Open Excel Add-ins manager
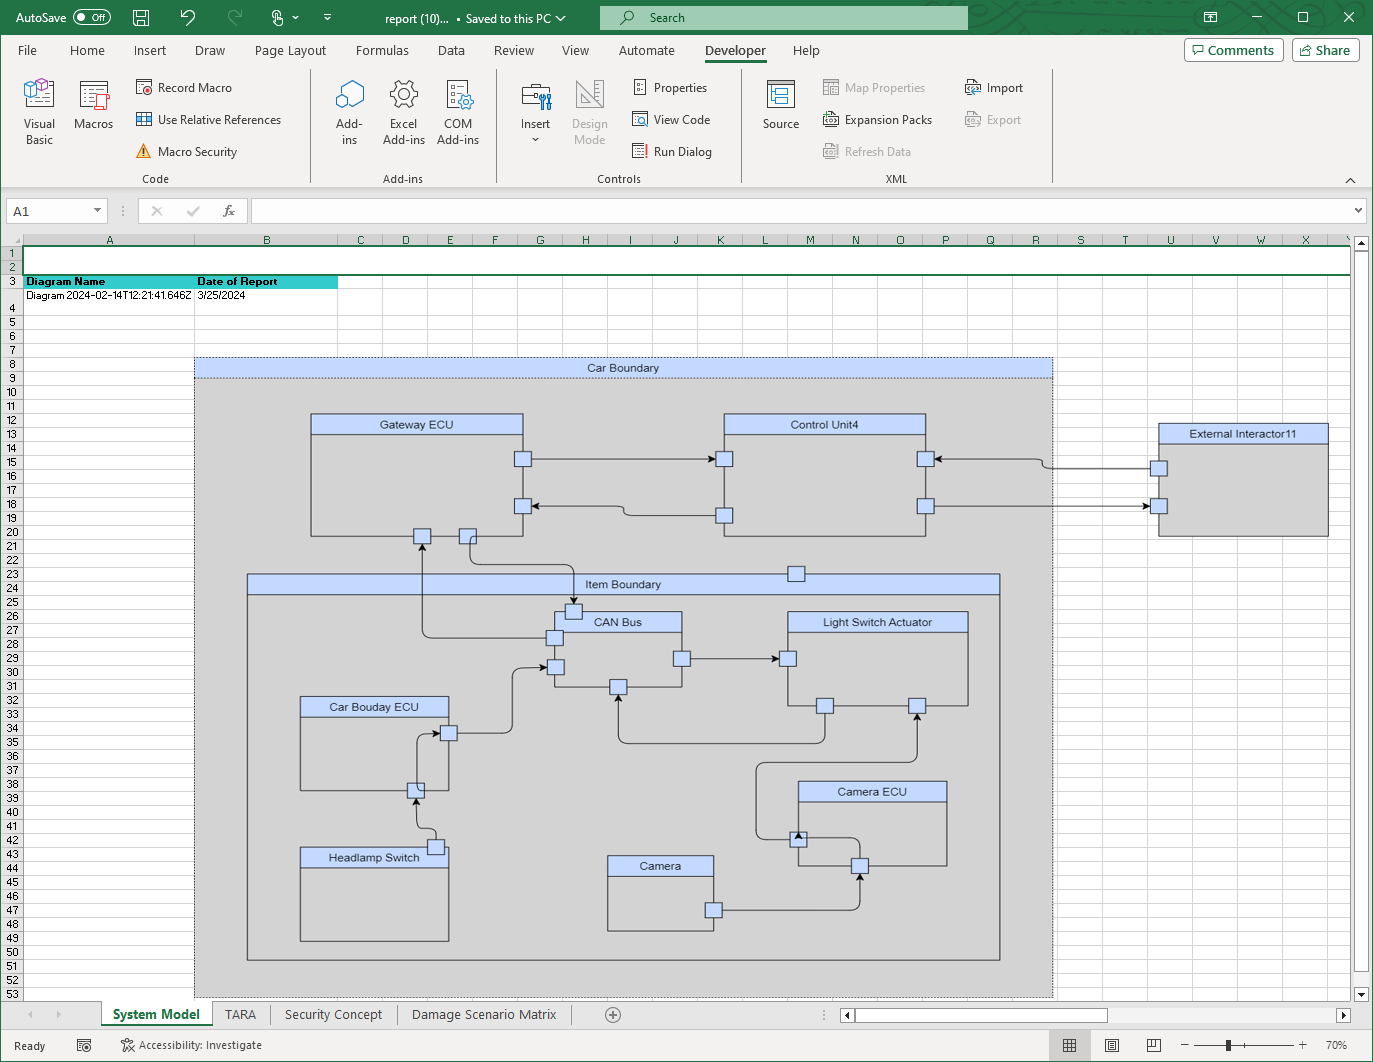This screenshot has width=1373, height=1062. pos(403,112)
